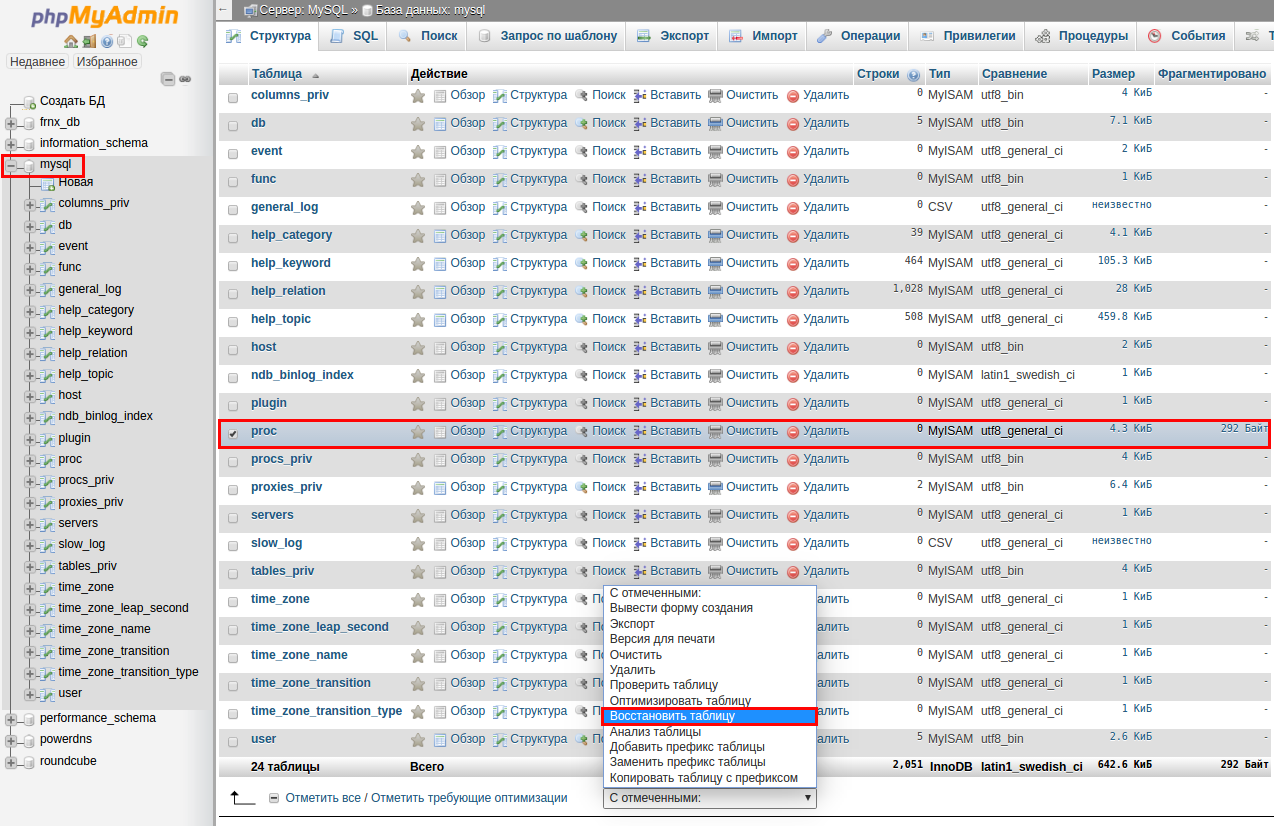
Task: Click the Home icon under phpMyAdmin logo
Action: point(70,41)
